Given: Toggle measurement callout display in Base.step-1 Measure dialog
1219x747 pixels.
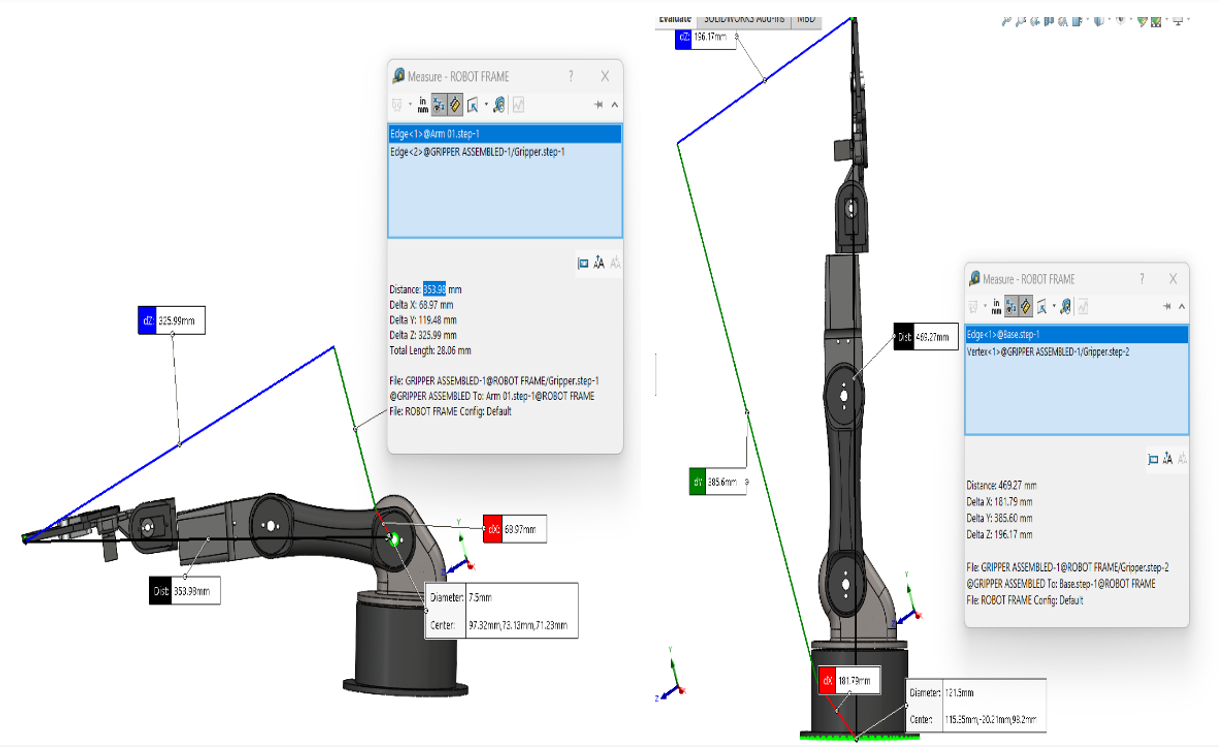Looking at the screenshot, I should [1153, 459].
